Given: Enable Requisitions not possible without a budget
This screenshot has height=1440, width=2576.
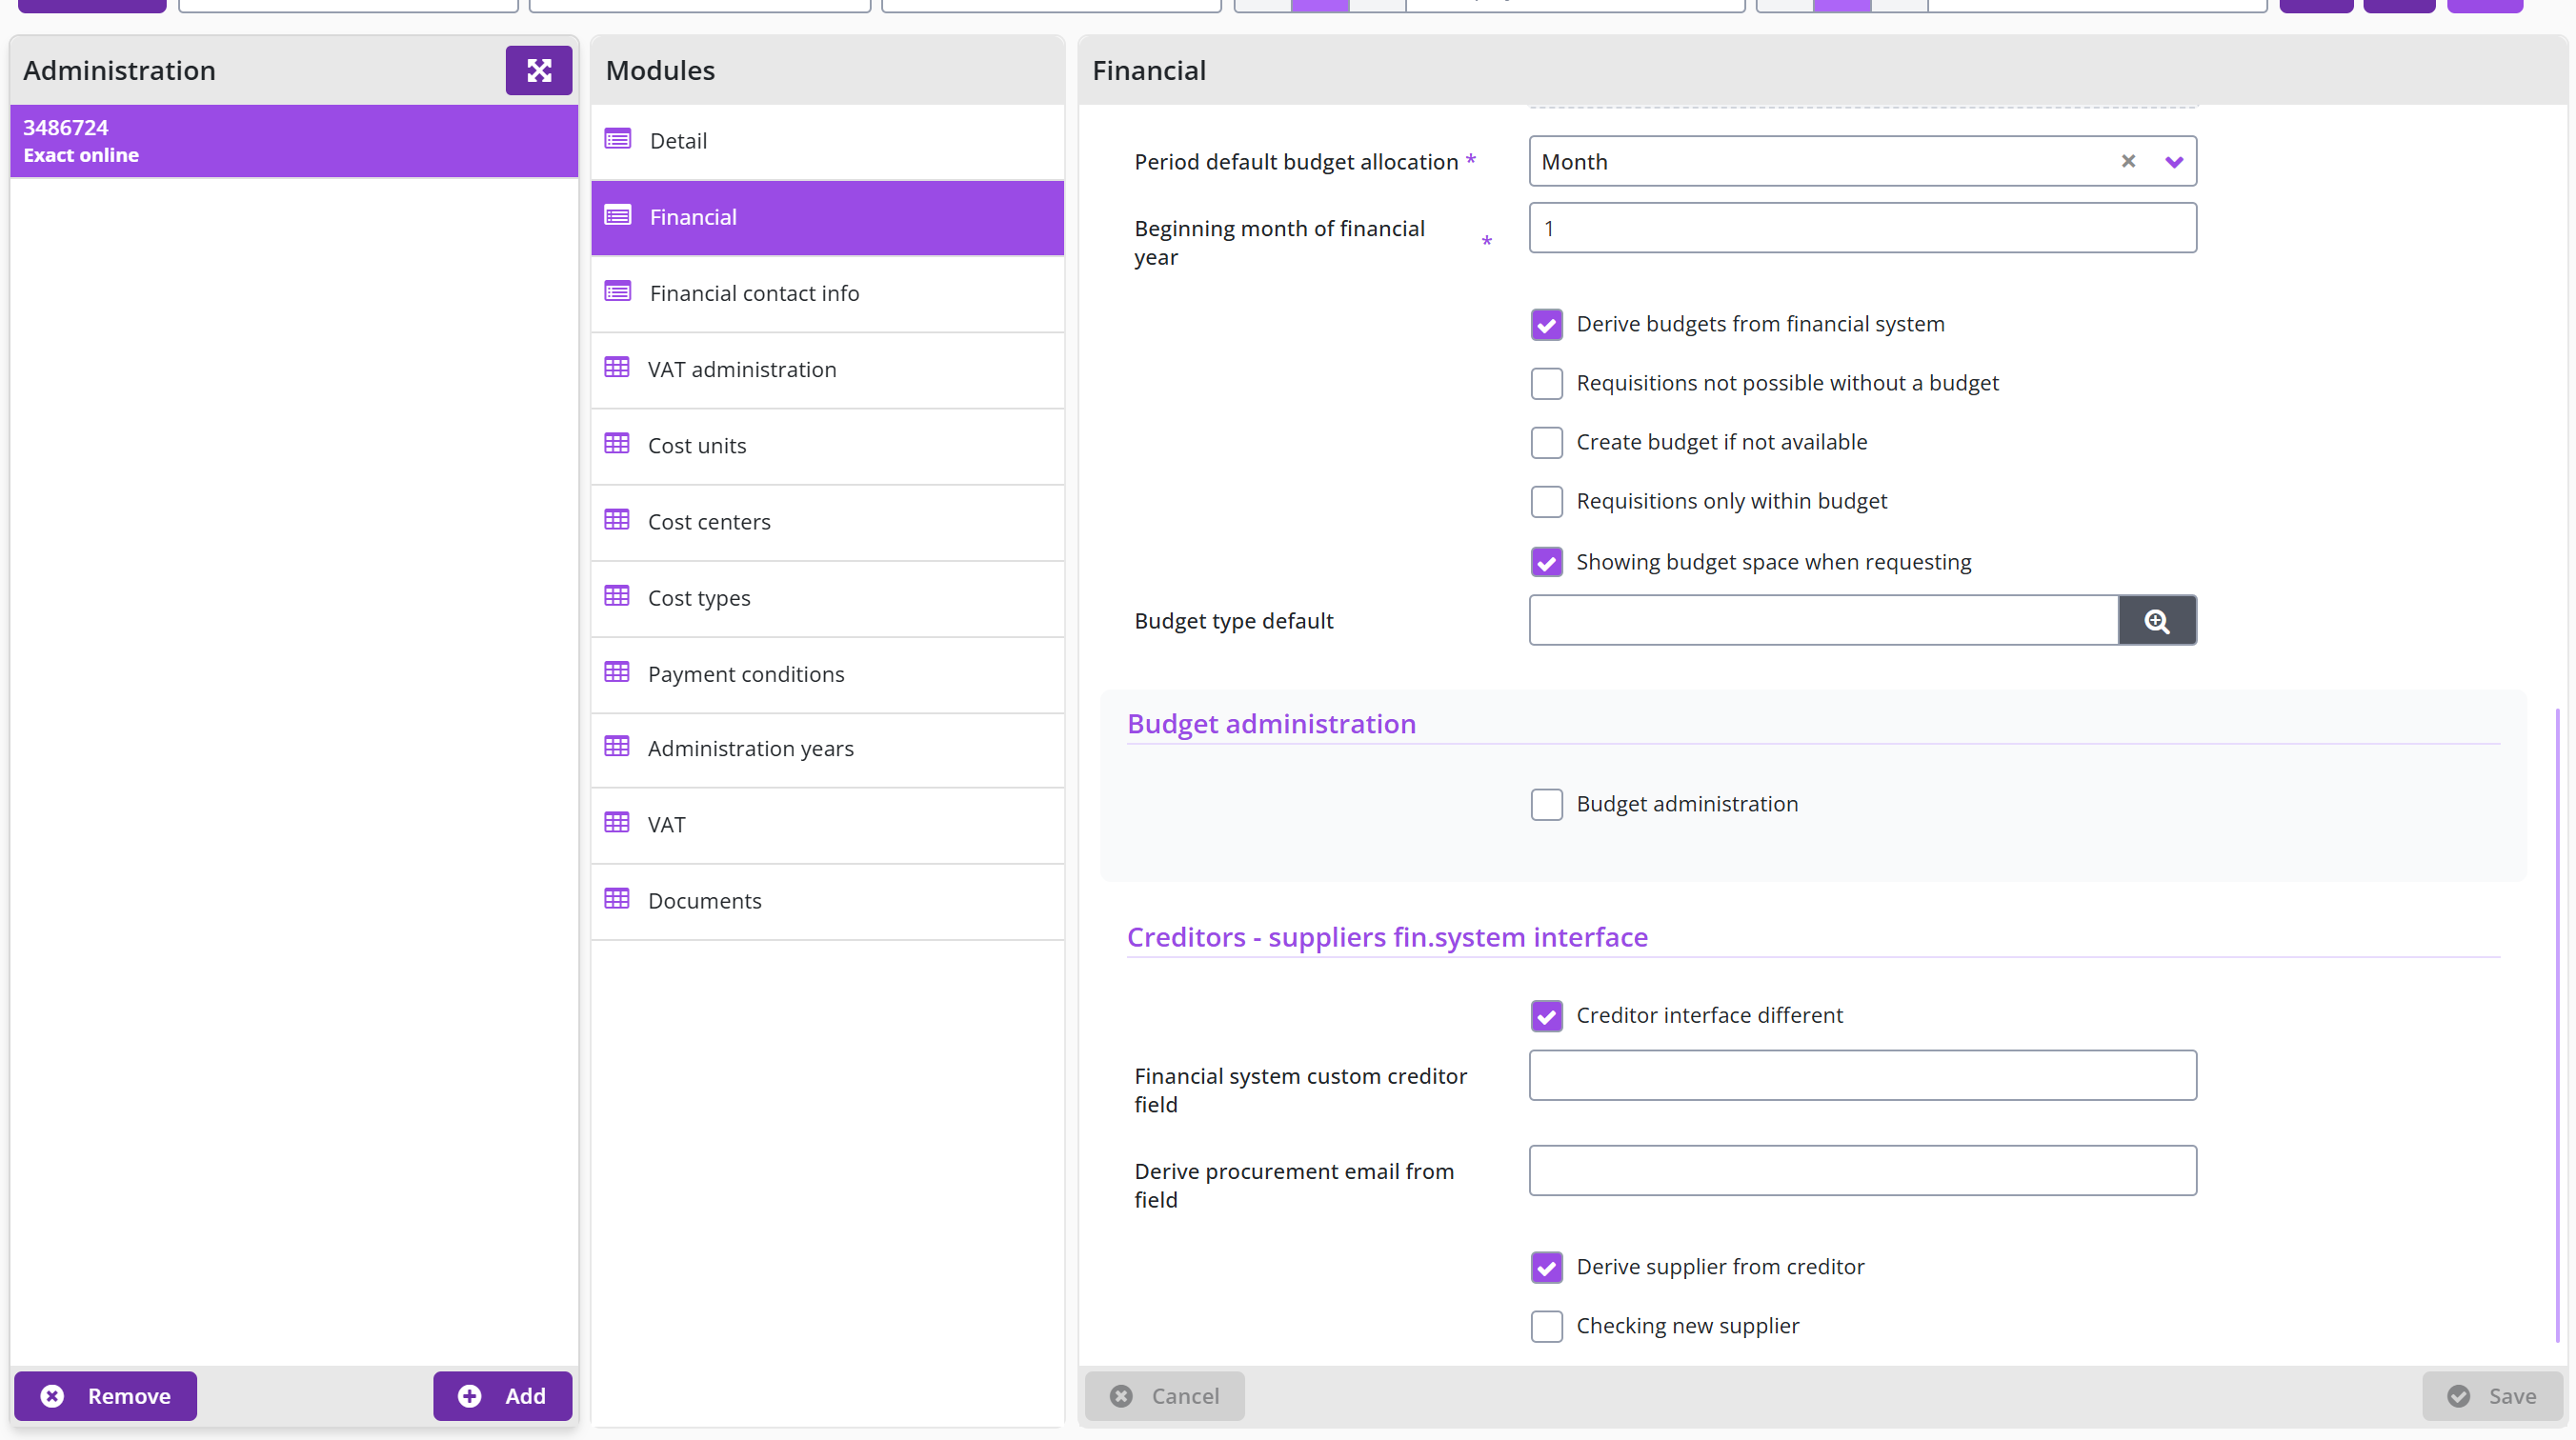Looking at the screenshot, I should (1546, 383).
